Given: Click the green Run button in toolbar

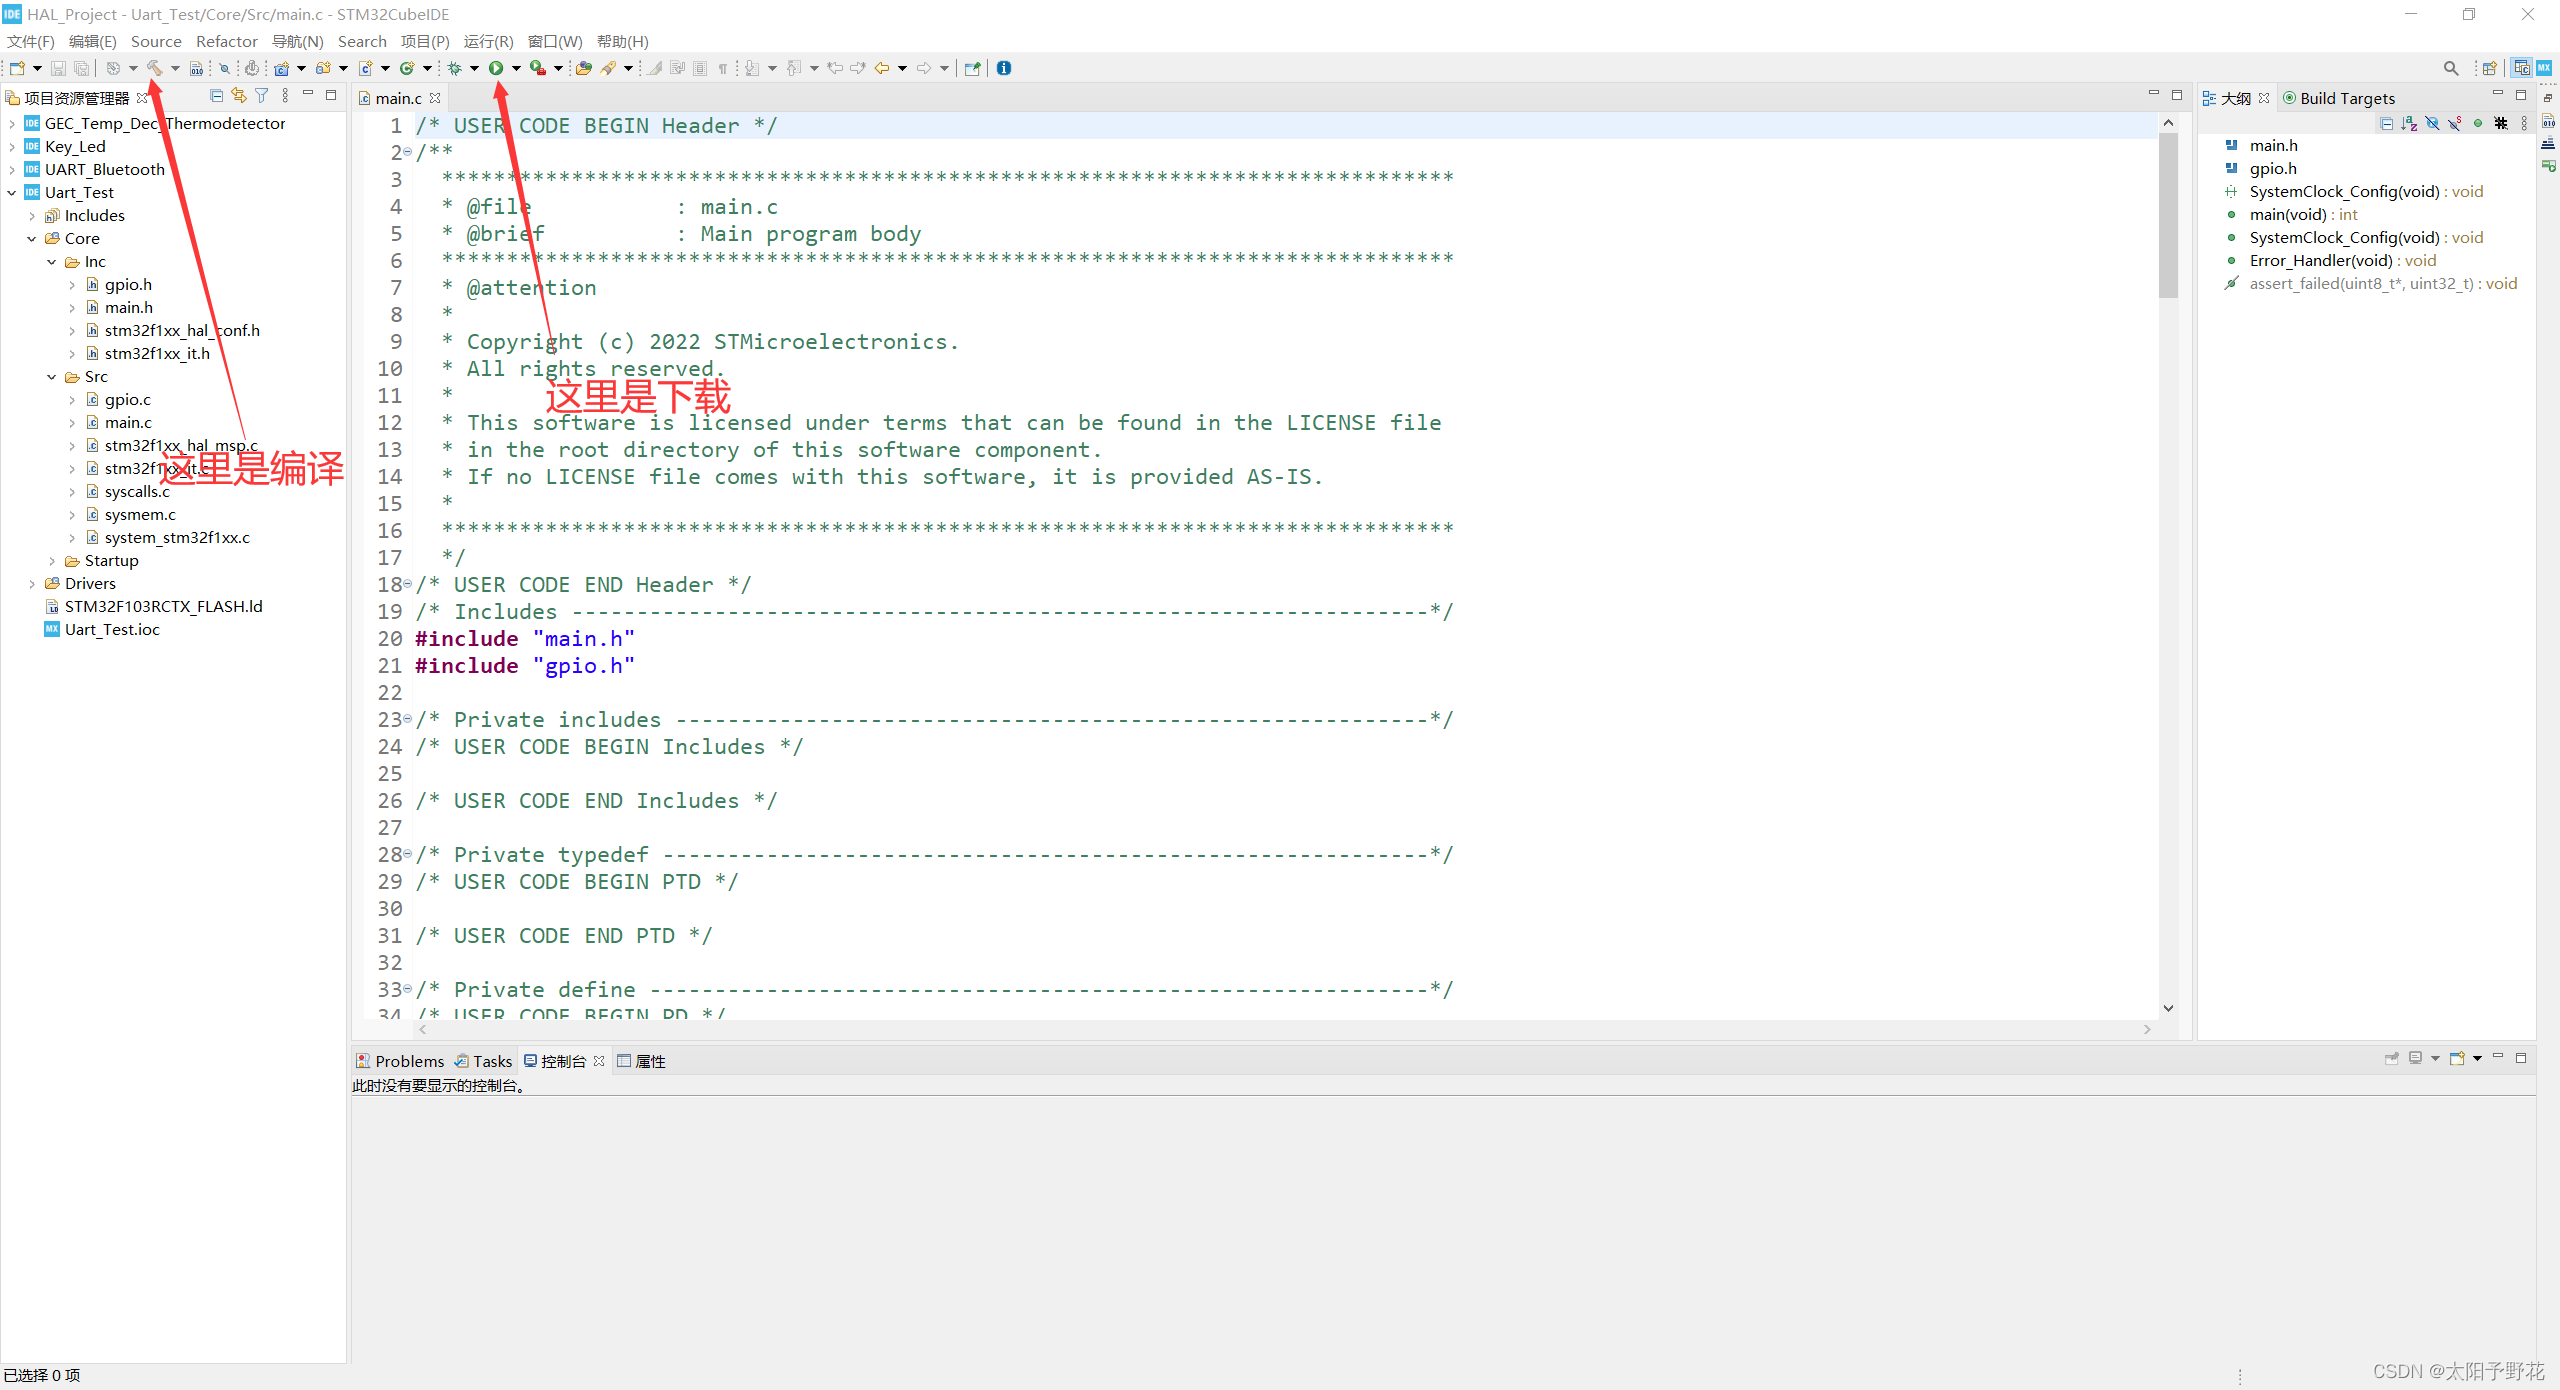Looking at the screenshot, I should (496, 68).
